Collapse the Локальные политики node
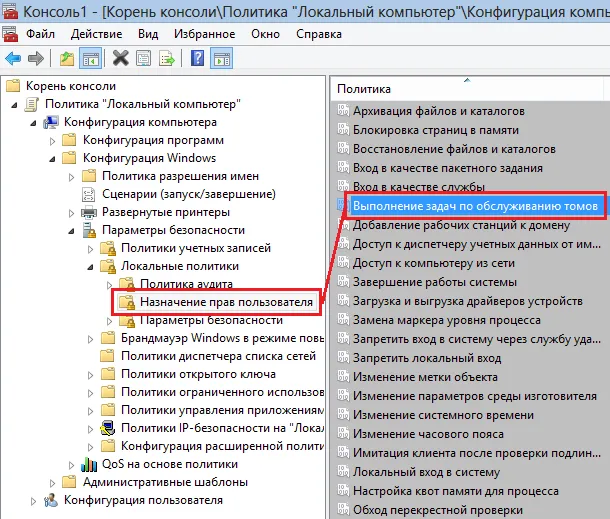610x519 pixels. [91, 267]
